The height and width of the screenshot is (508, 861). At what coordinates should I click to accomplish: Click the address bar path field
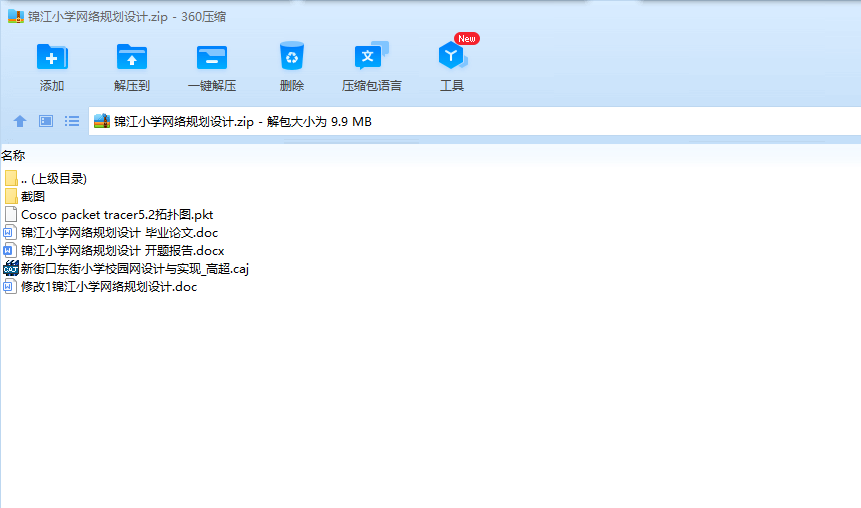(474, 121)
